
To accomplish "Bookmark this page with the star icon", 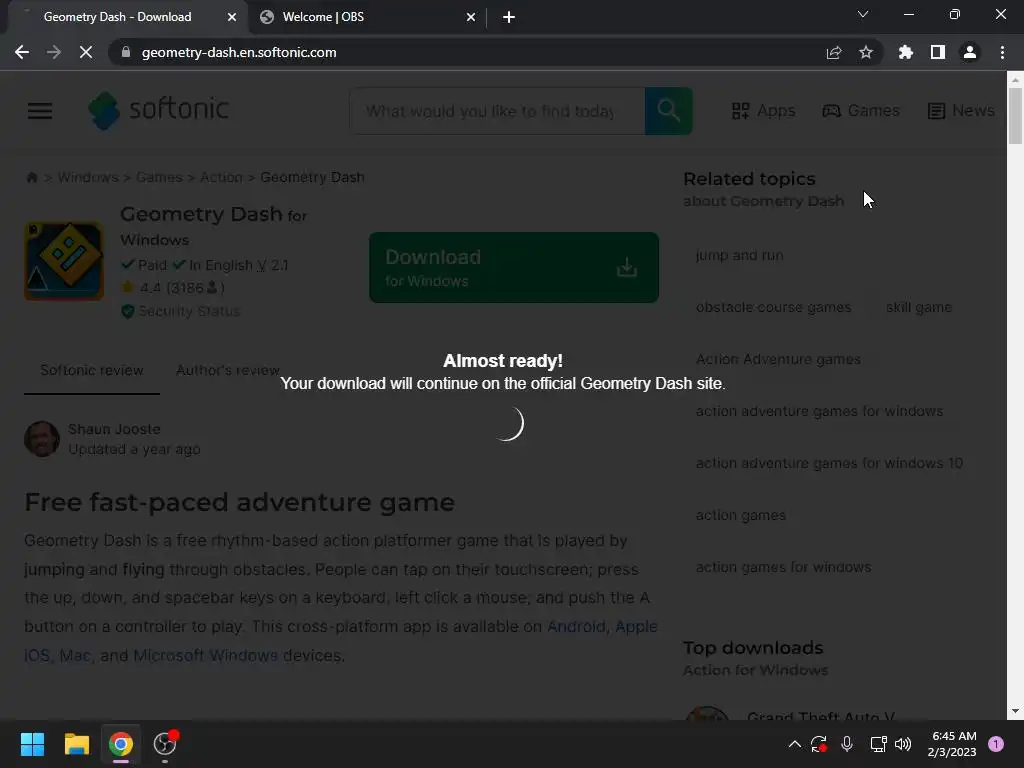I will pyautogui.click(x=866, y=52).
